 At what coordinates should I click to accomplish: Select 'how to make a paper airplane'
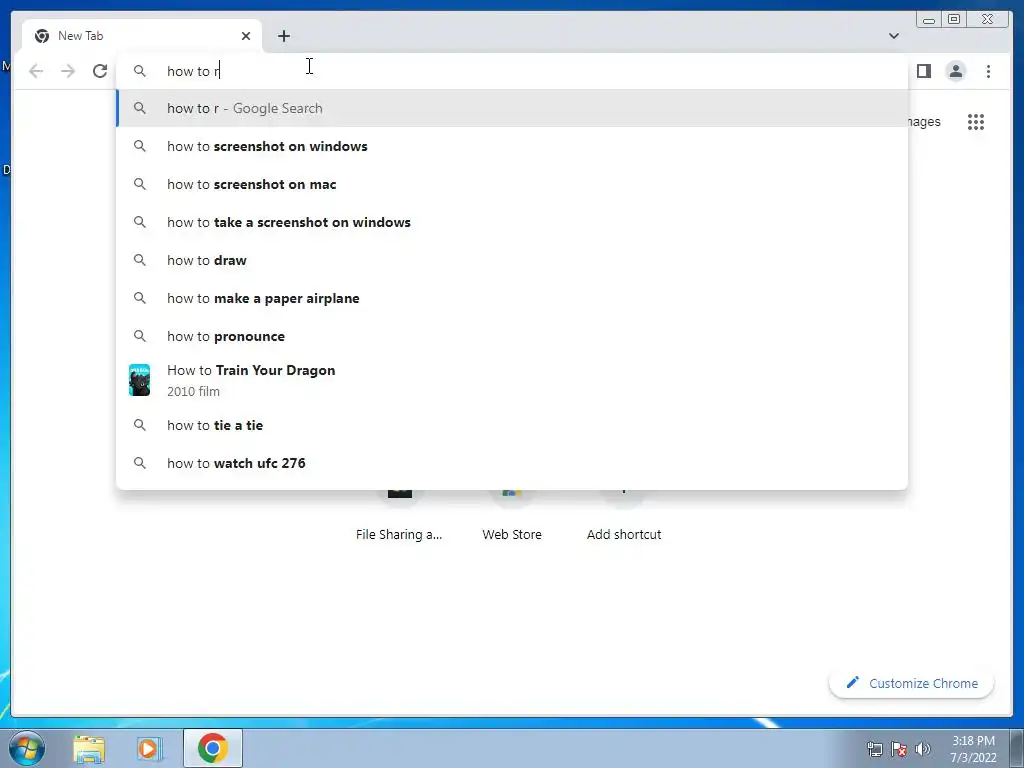(x=512, y=298)
